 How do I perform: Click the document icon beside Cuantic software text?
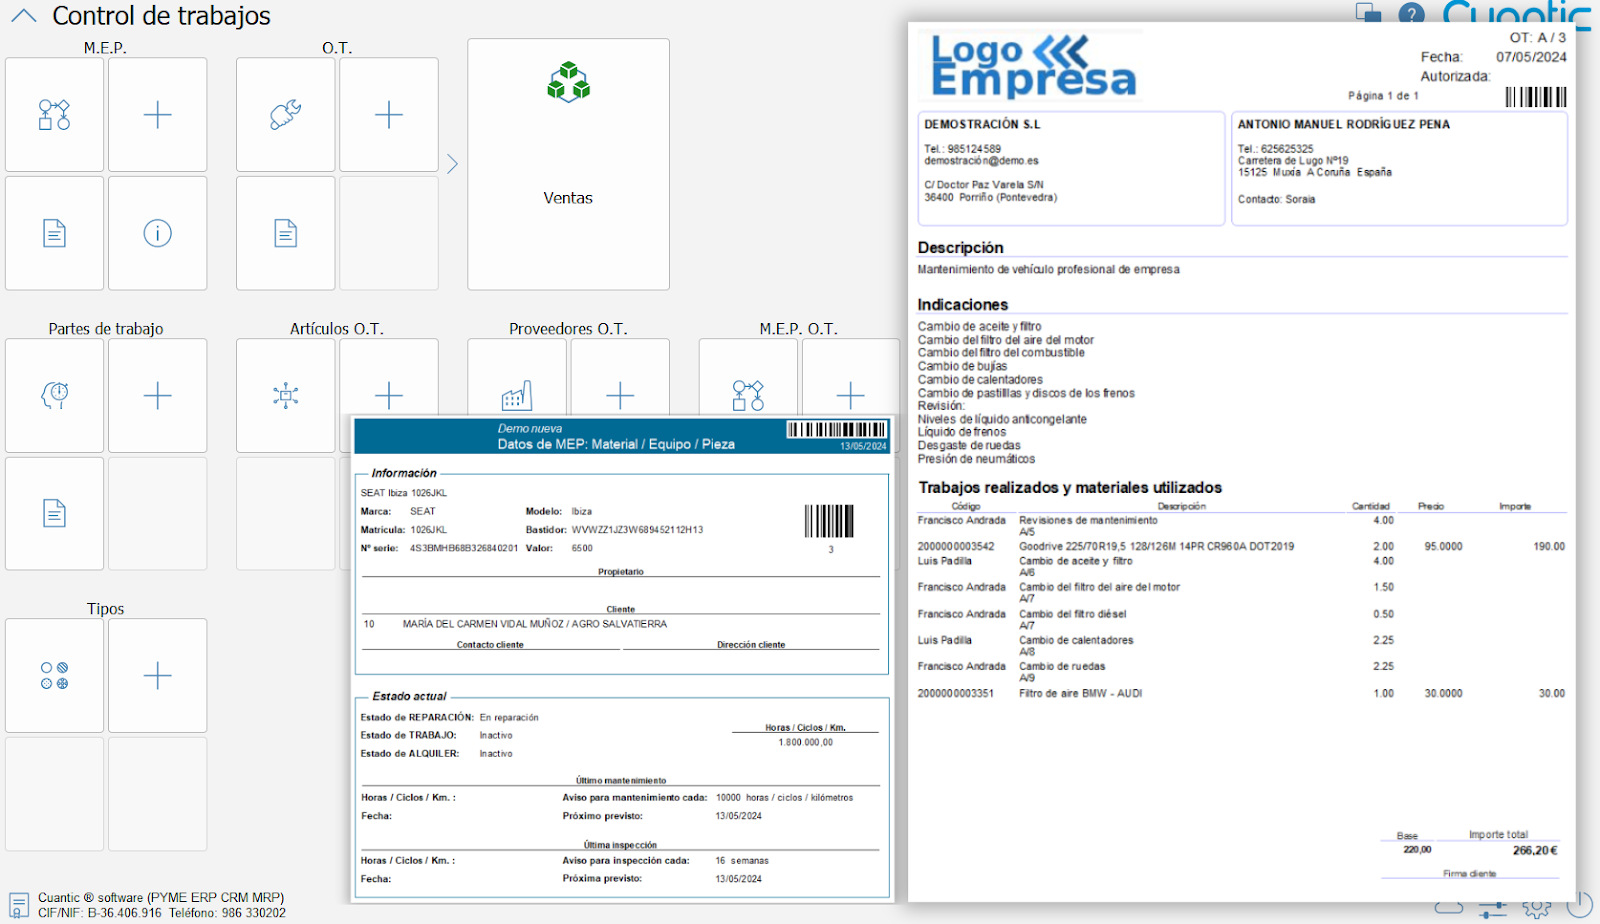[x=19, y=906]
